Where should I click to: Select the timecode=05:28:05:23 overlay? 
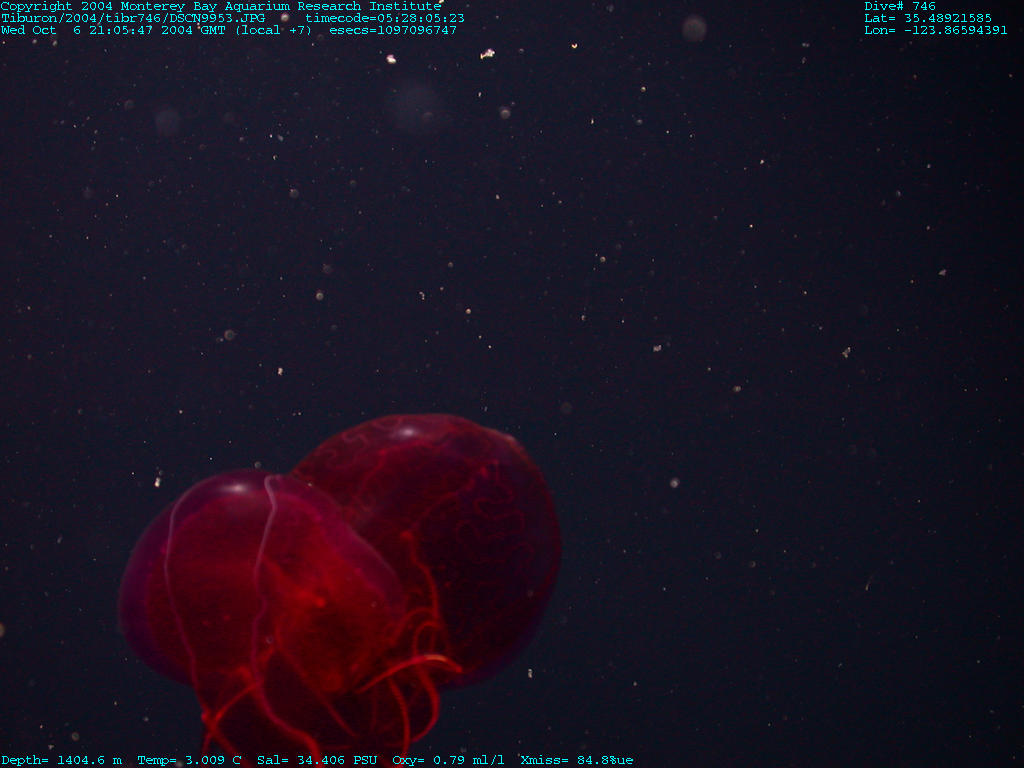[x=384, y=18]
